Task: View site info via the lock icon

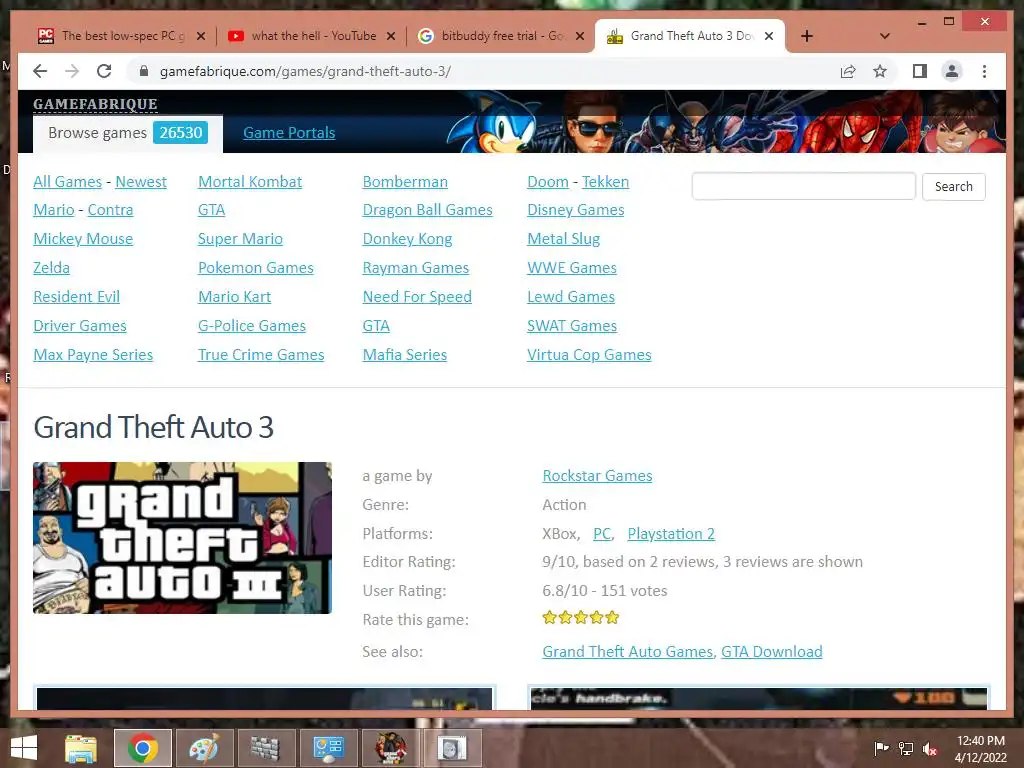Action: click(x=144, y=71)
